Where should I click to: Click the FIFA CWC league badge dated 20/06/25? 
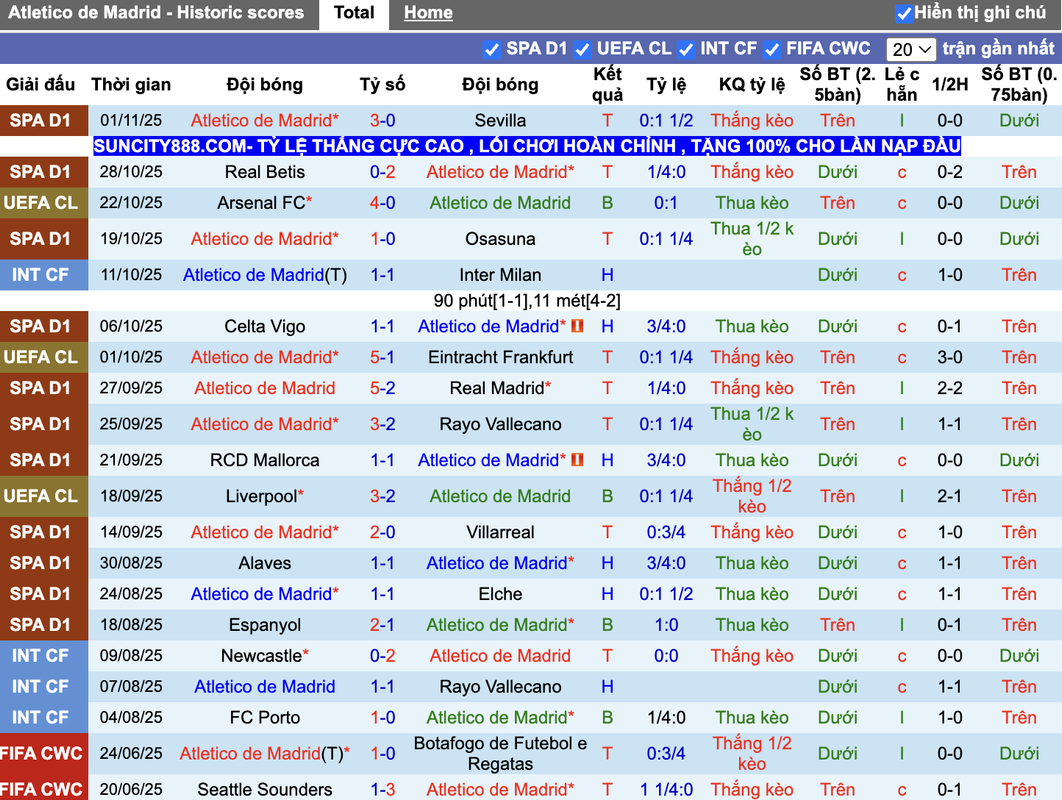(x=44, y=789)
